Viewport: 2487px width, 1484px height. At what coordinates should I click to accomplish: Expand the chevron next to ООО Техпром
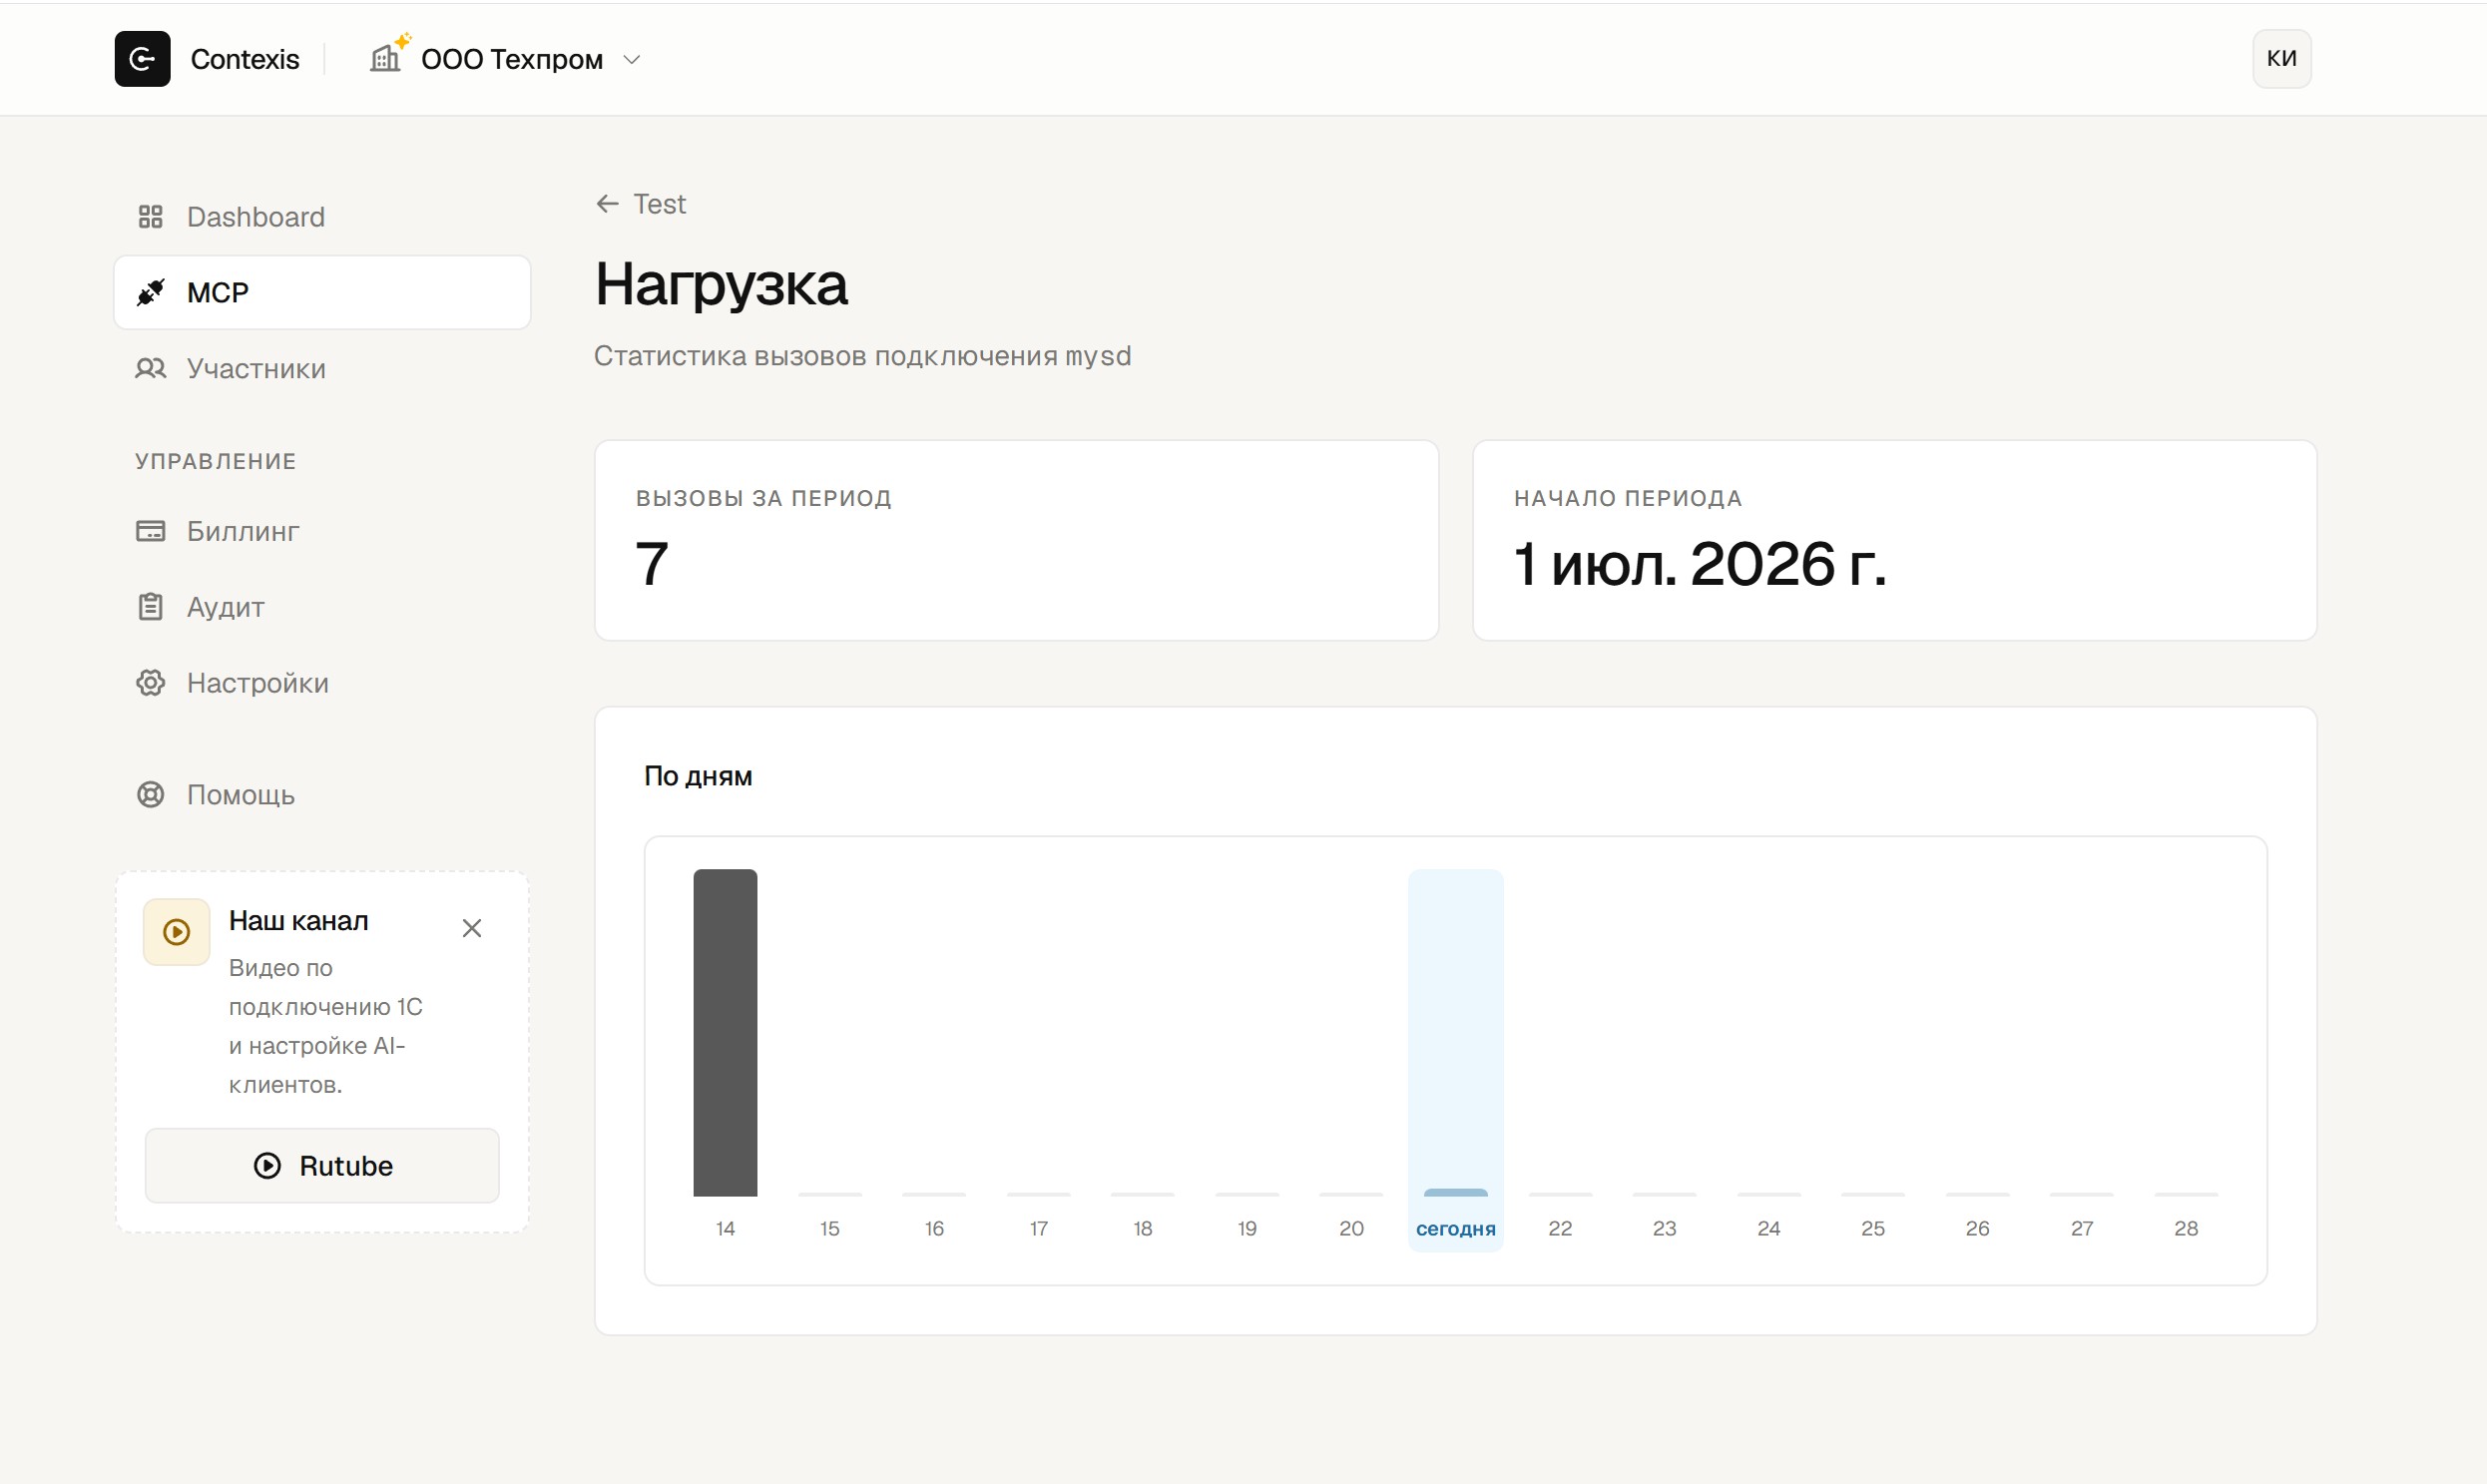[x=631, y=60]
